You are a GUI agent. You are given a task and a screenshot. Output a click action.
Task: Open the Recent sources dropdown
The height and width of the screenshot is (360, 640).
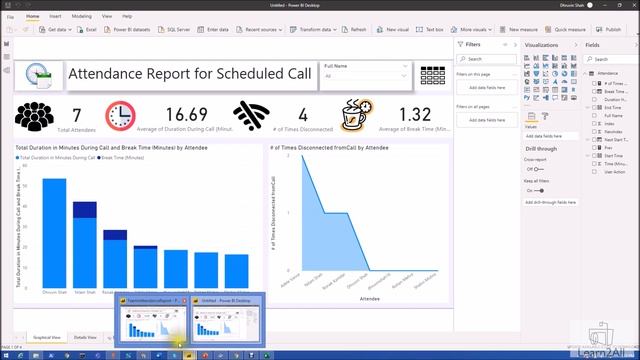(280, 30)
